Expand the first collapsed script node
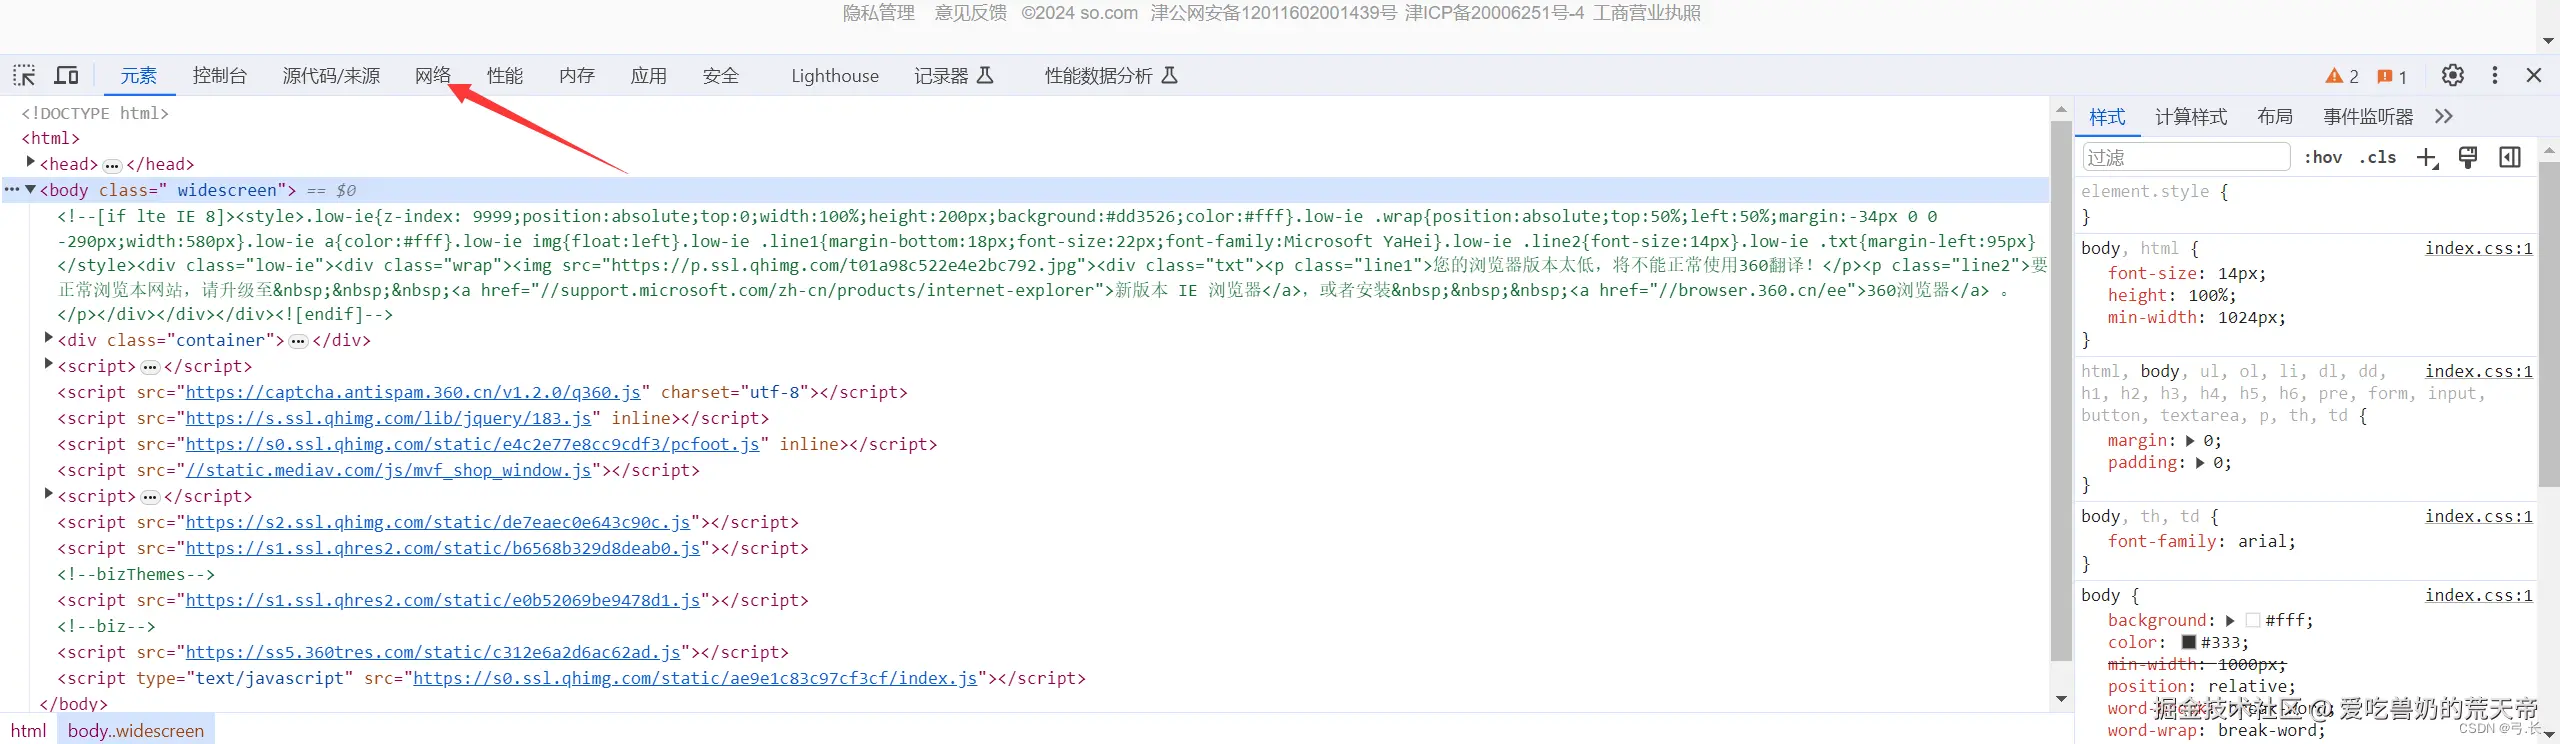 (x=49, y=364)
